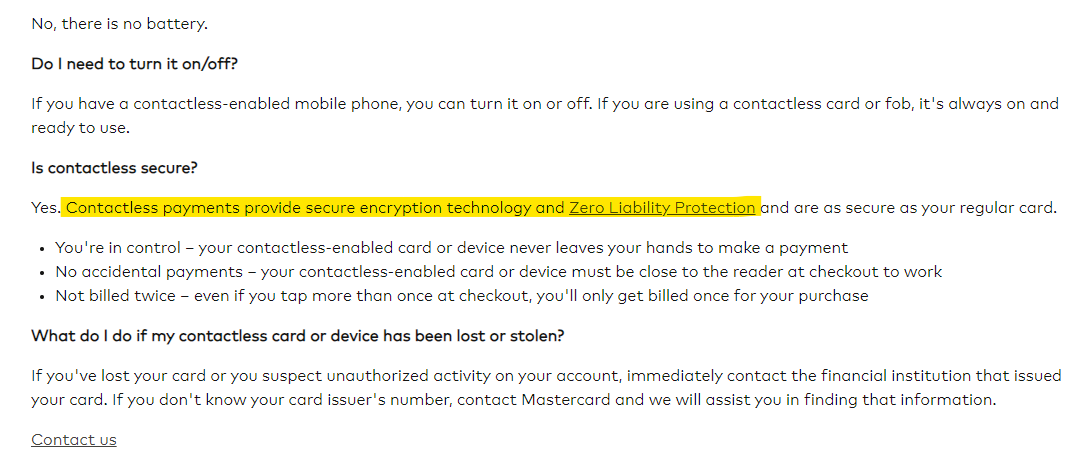Select the "No accidental payments" bullet point
Viewport: 1091px width, 462px height.
click(498, 272)
